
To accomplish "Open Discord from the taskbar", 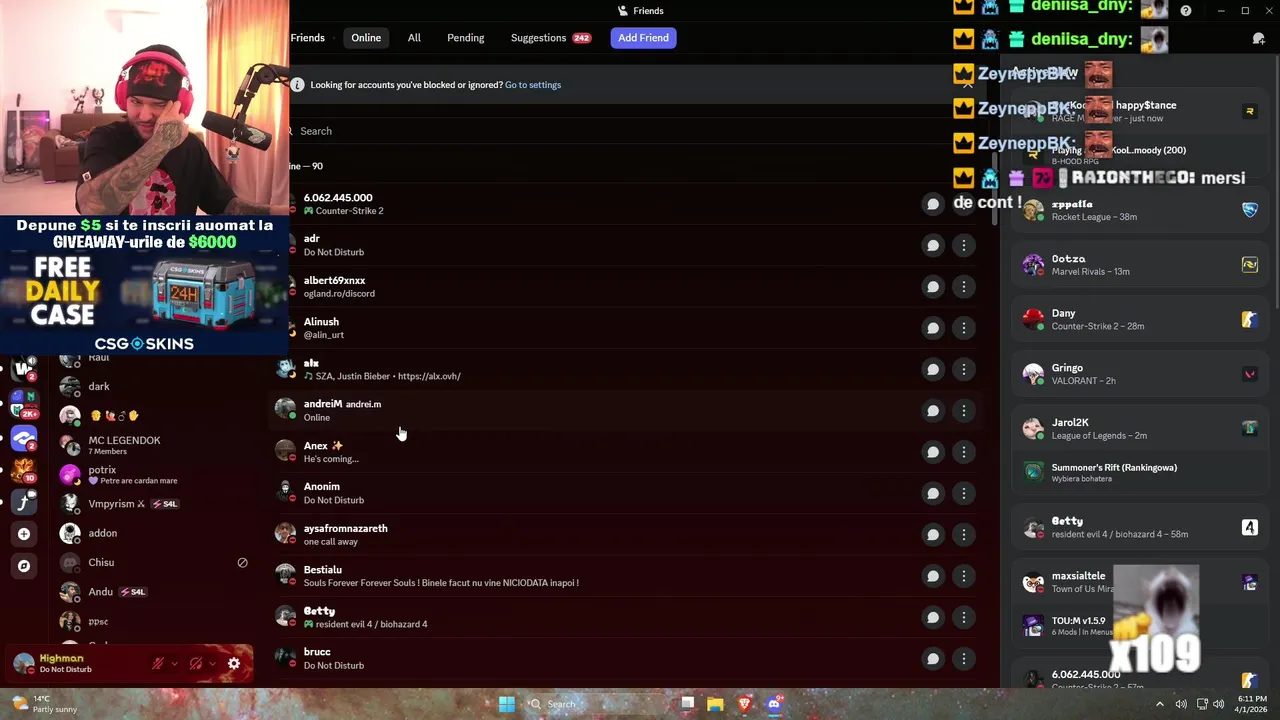I will (x=773, y=704).
